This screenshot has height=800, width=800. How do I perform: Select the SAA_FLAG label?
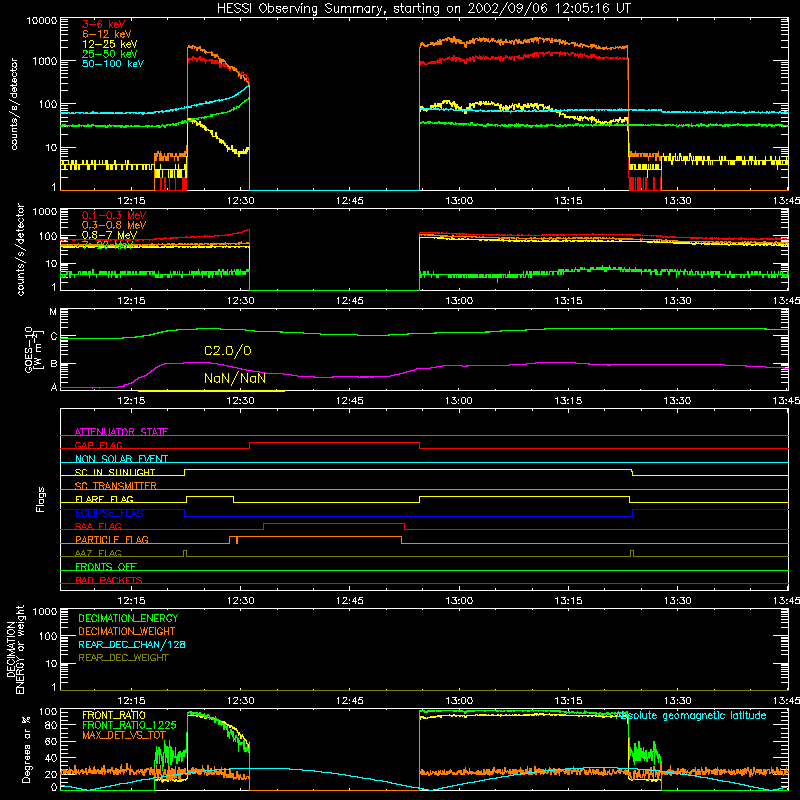click(x=98, y=526)
